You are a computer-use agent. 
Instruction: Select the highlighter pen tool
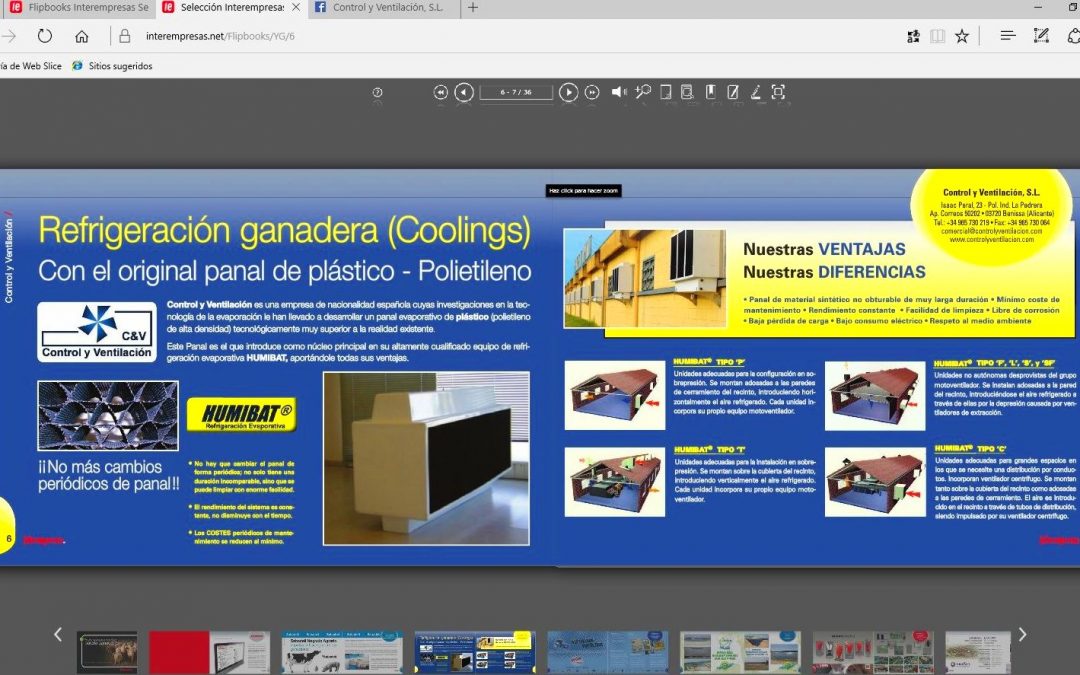coord(756,92)
